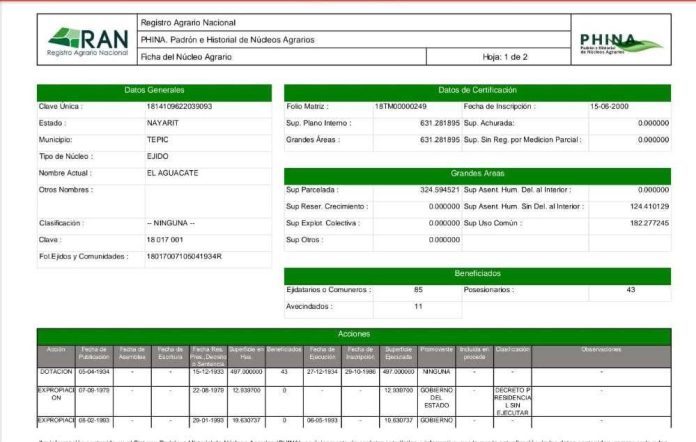This screenshot has height=442, width=696.
Task: Select the Datos de Certificación section header
Action: [x=476, y=90]
